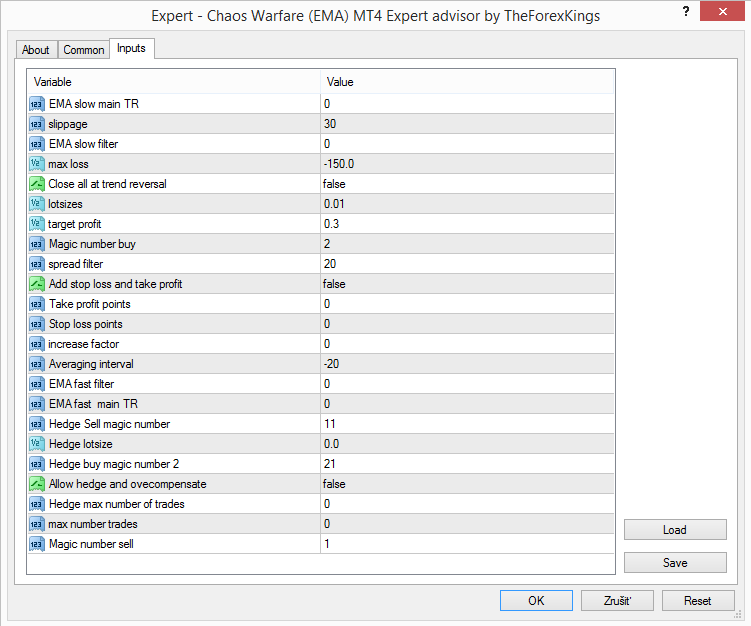Select the false value of Close all at trend reversal
The height and width of the screenshot is (626, 751).
coord(334,184)
